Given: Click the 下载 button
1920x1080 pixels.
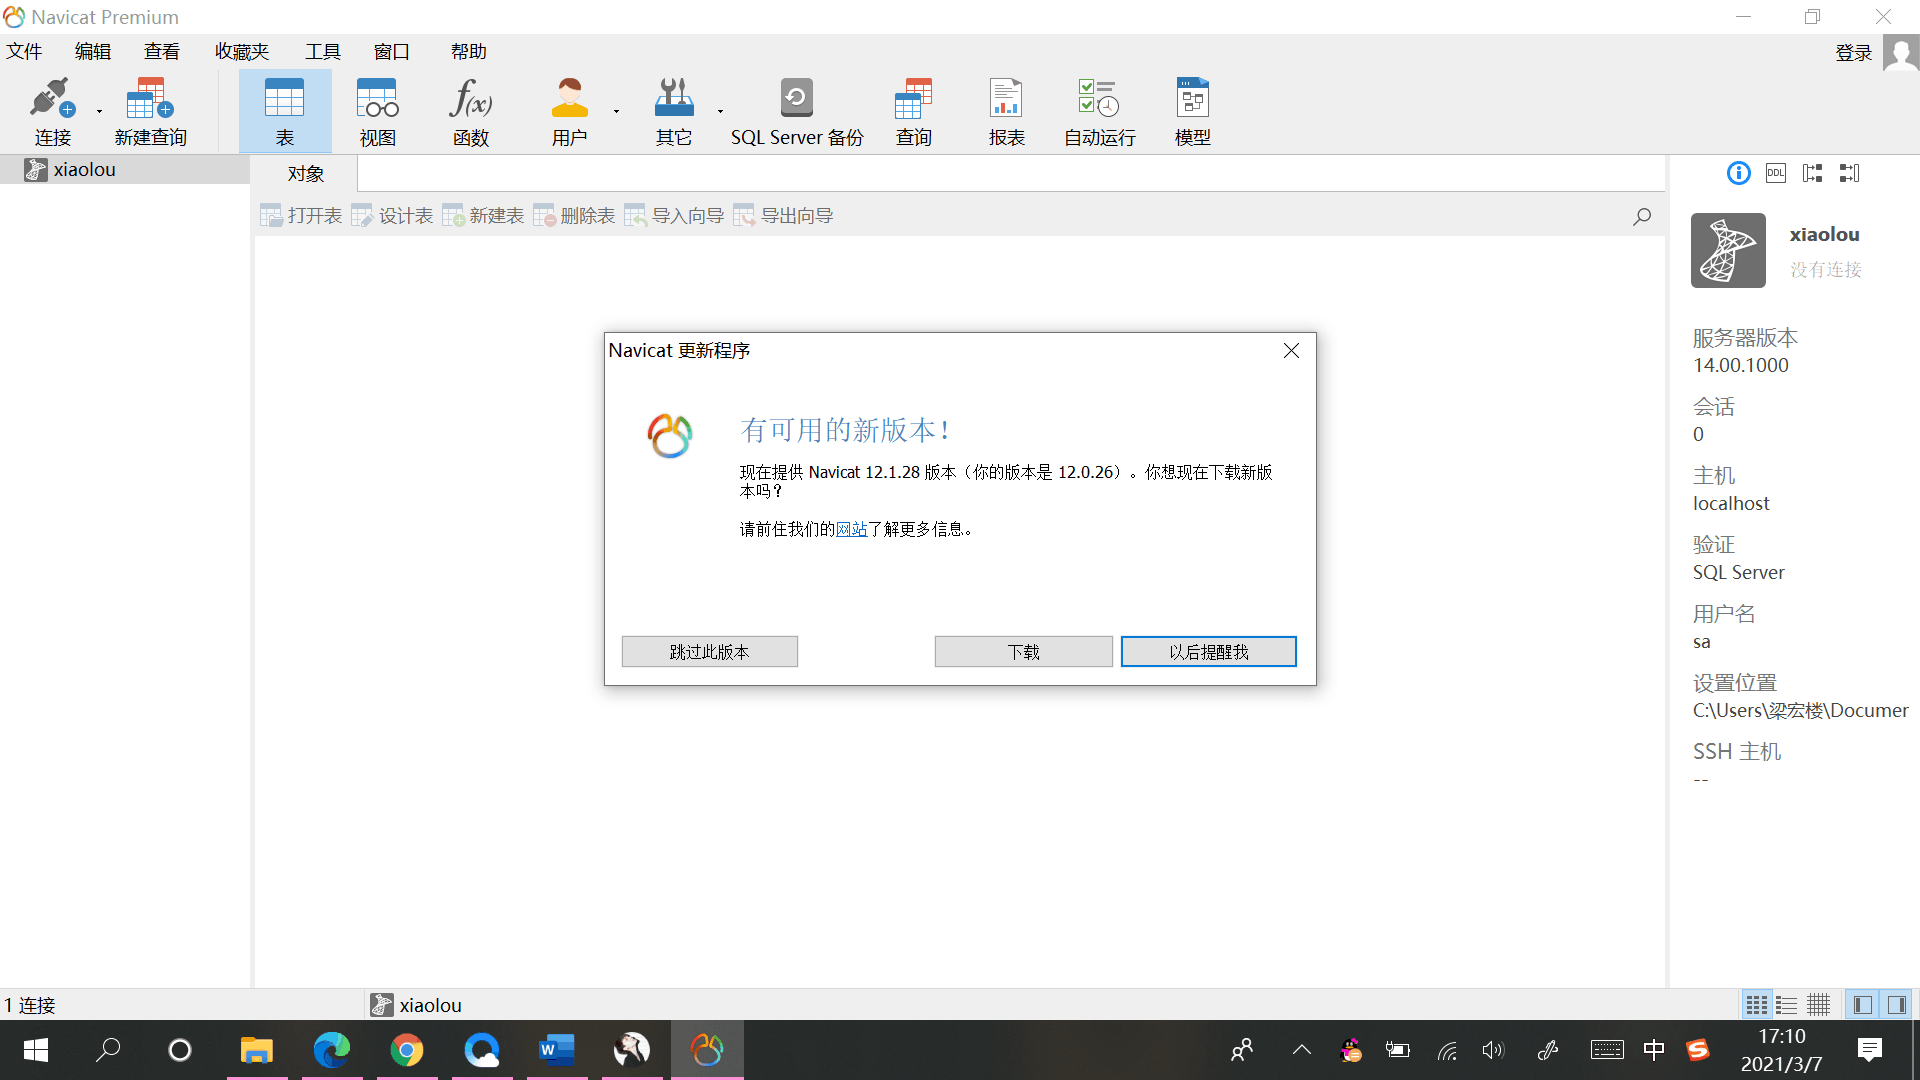Looking at the screenshot, I should coord(1023,652).
